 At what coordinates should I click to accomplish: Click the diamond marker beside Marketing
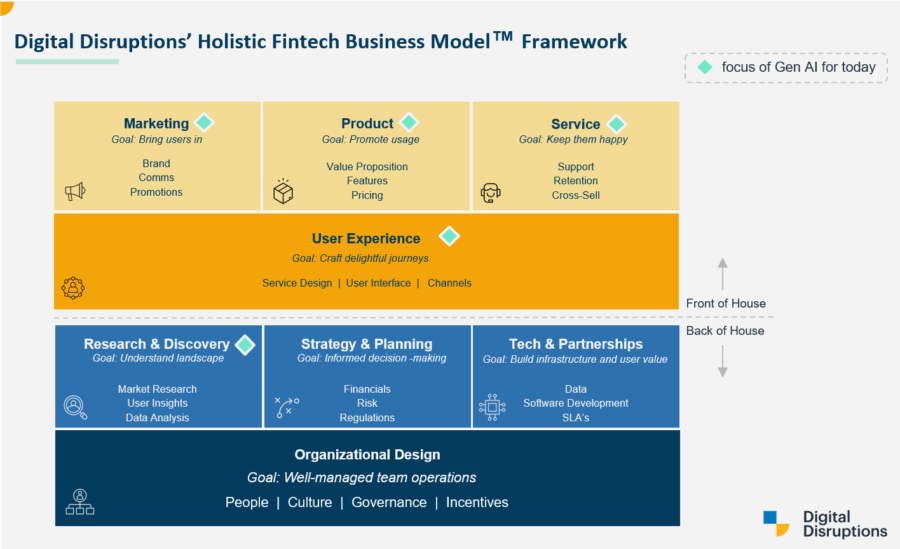[x=204, y=122]
